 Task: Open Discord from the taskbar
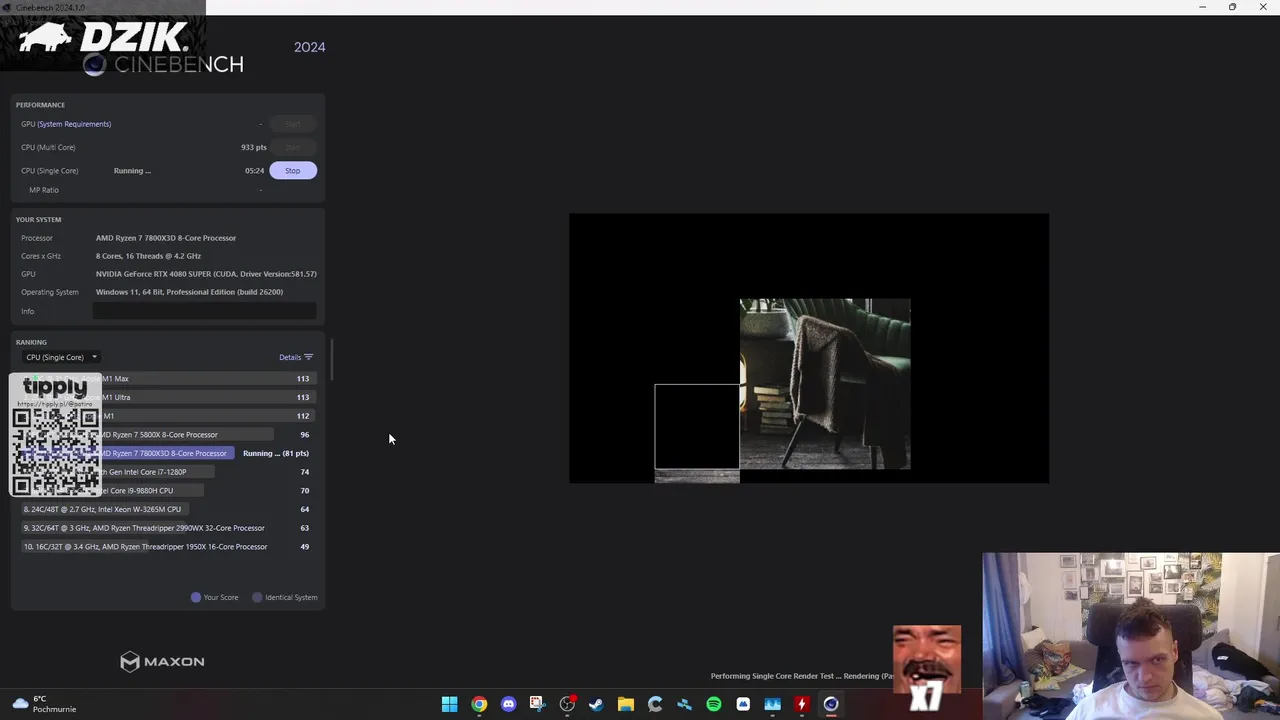coord(508,704)
